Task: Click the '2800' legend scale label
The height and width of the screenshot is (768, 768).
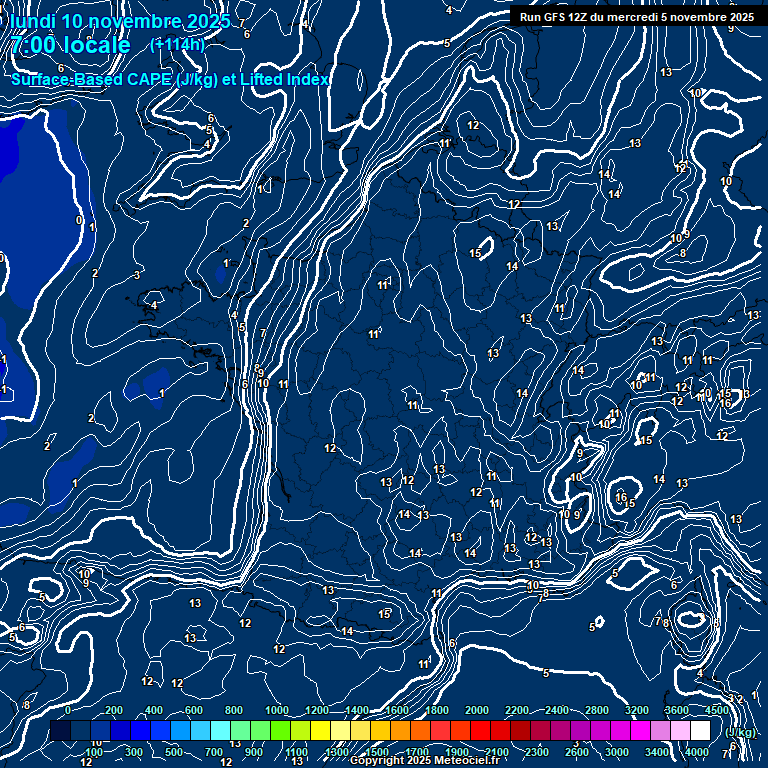Action: (x=597, y=710)
